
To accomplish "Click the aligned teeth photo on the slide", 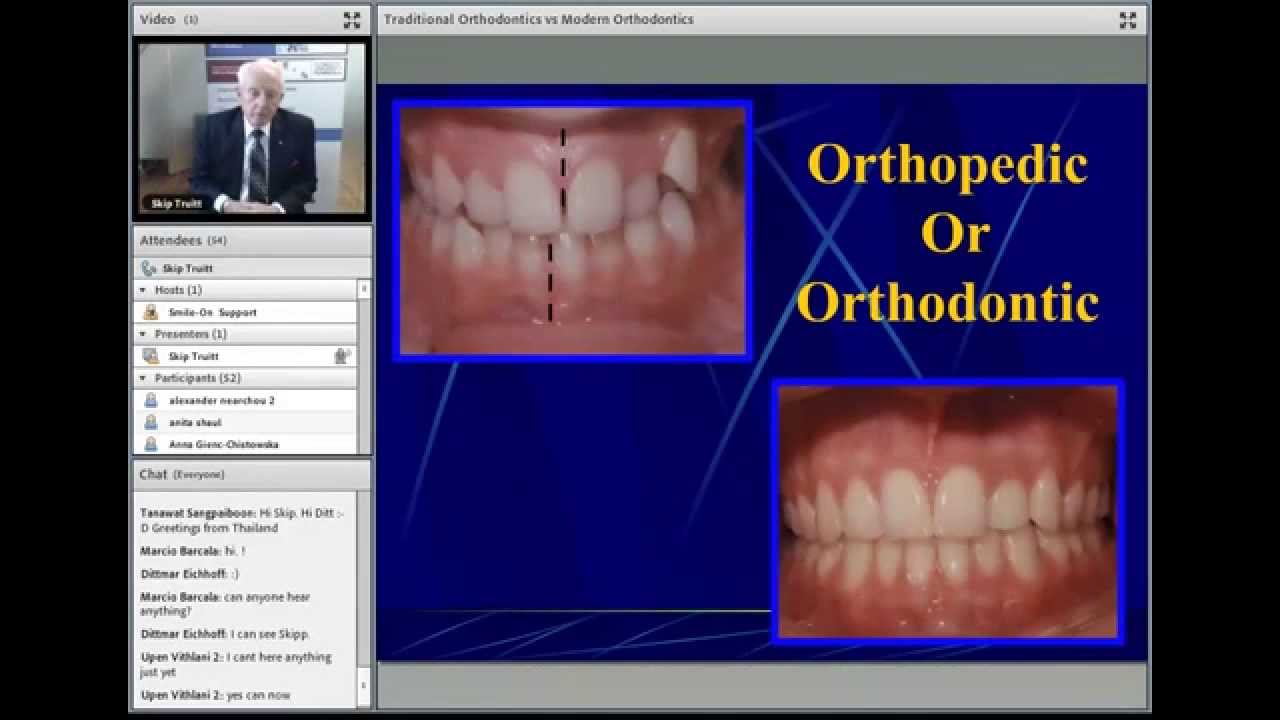I will 947,511.
